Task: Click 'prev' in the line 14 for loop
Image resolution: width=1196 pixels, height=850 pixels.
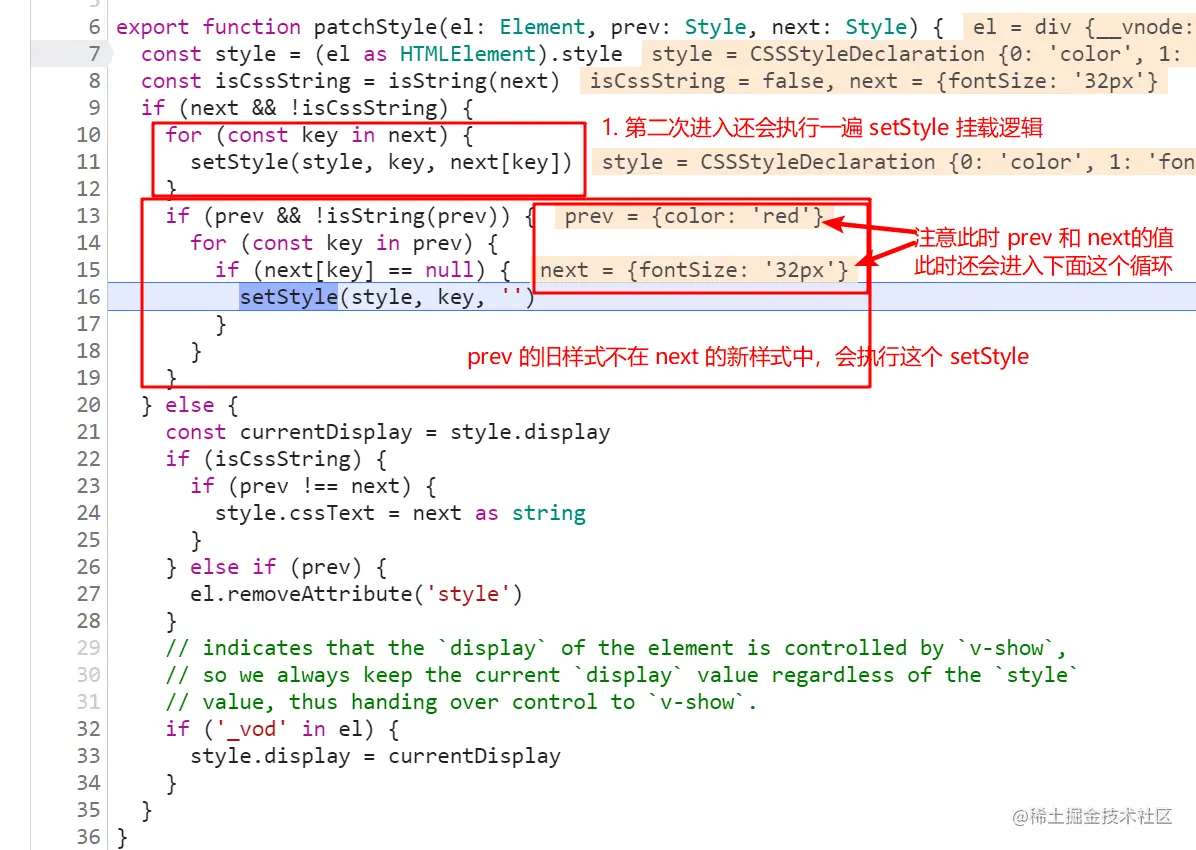Action: click(437, 243)
